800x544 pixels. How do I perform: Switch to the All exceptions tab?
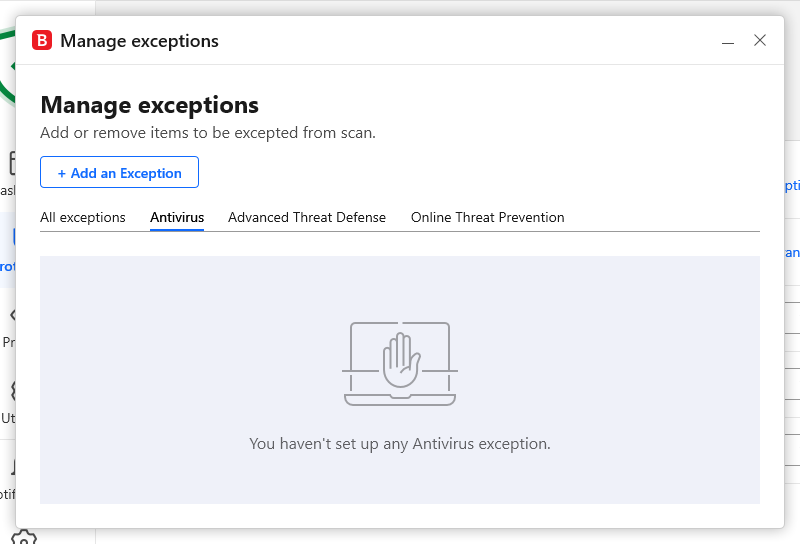(83, 217)
